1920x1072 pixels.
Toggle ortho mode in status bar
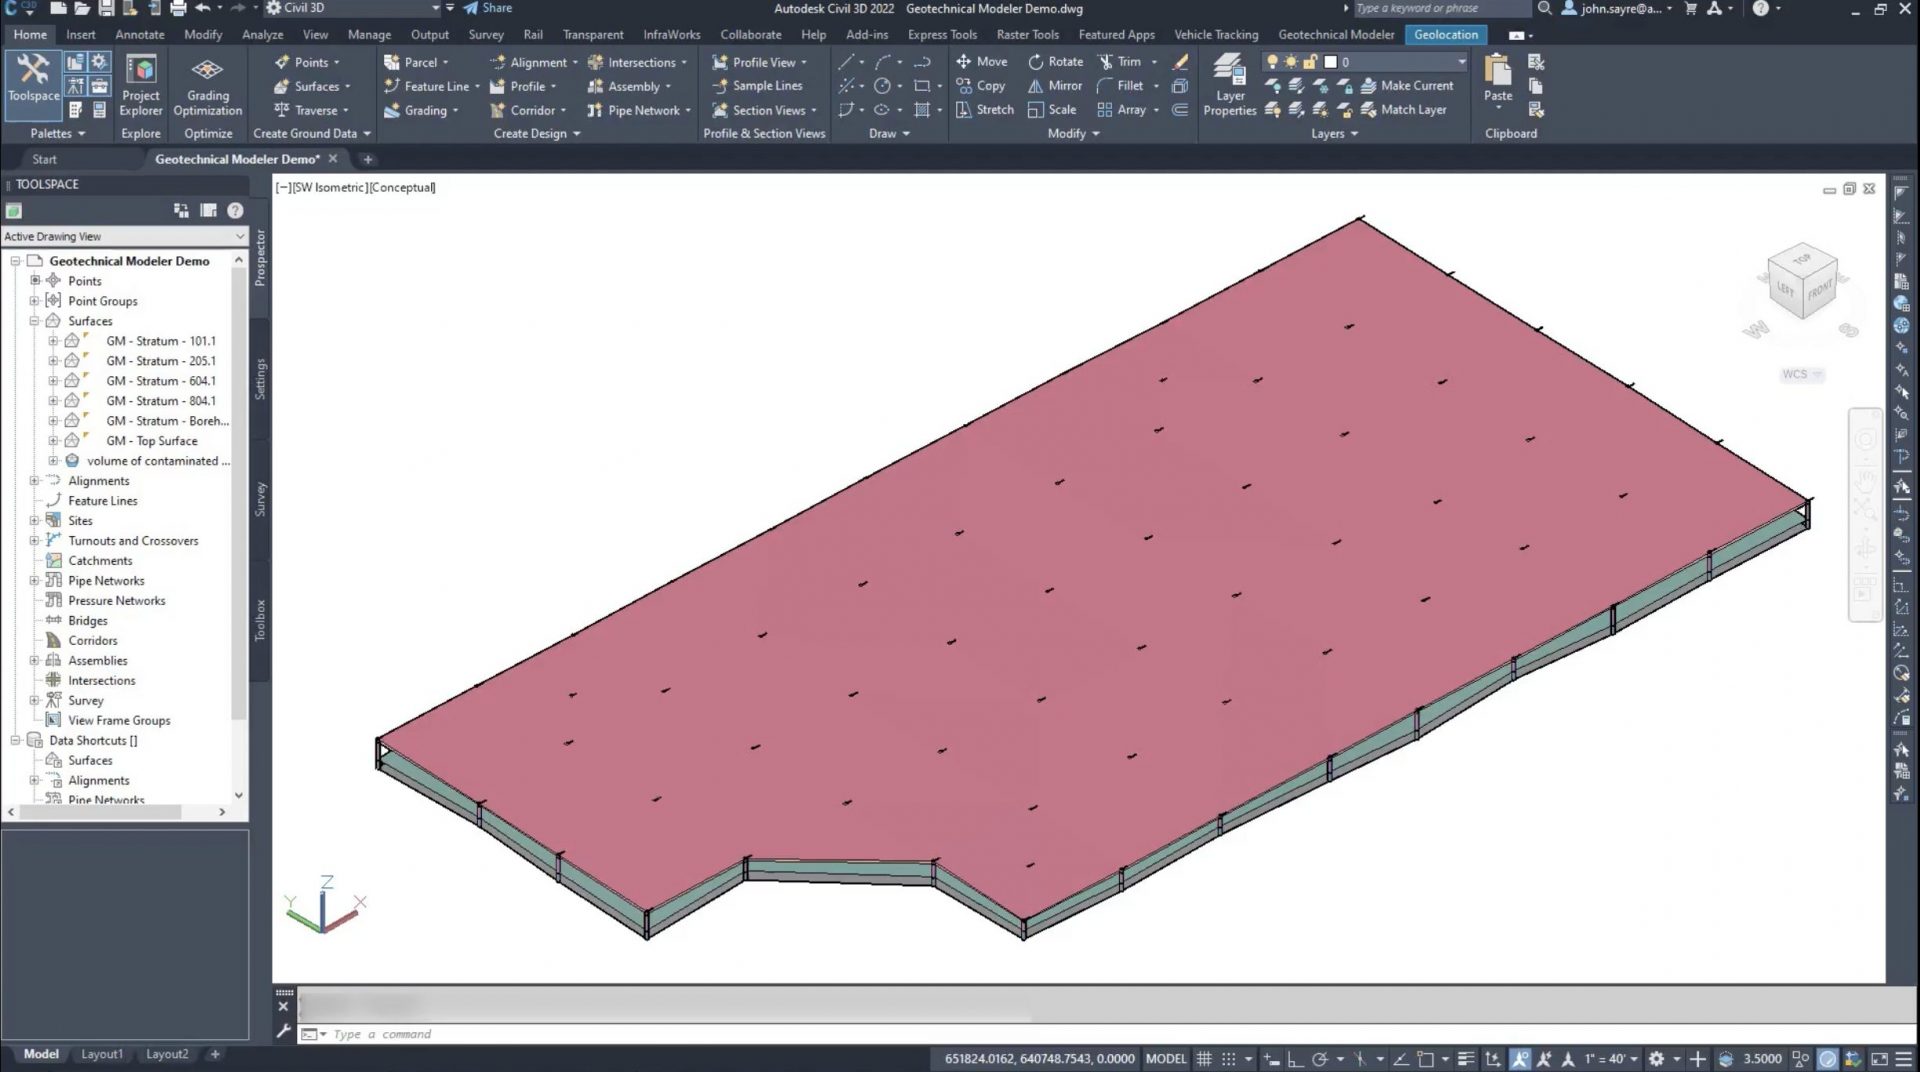click(x=1294, y=1059)
